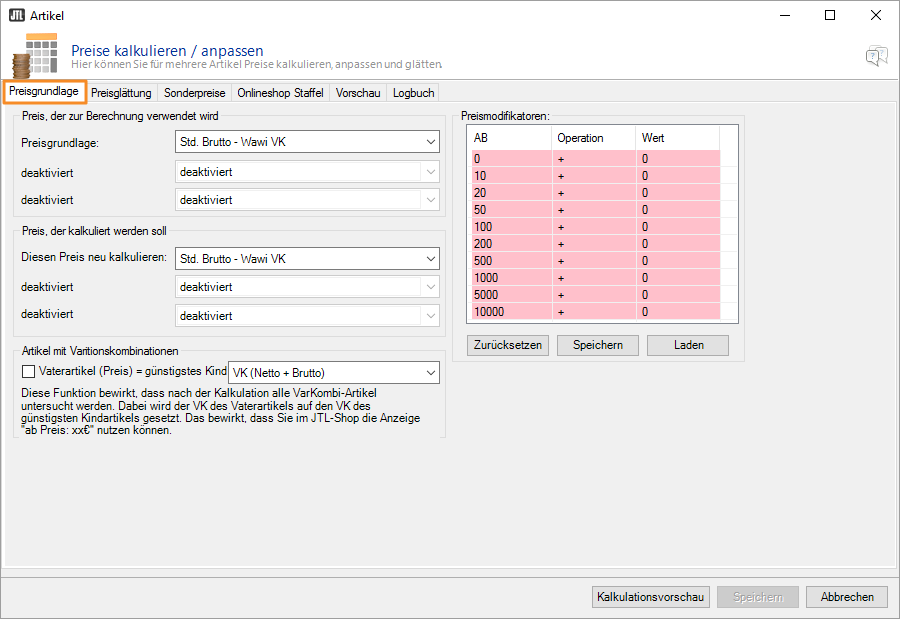Open the VK (Netto + Brutto) dropdown
900x619 pixels.
click(x=334, y=372)
